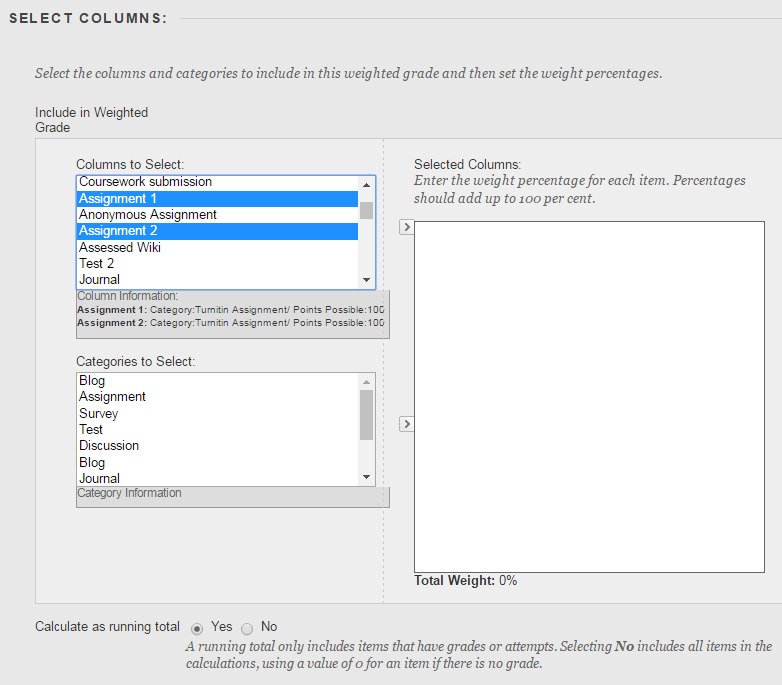The image size is (782, 685).
Task: Pick Assessed Wiki column
Action: 120,247
